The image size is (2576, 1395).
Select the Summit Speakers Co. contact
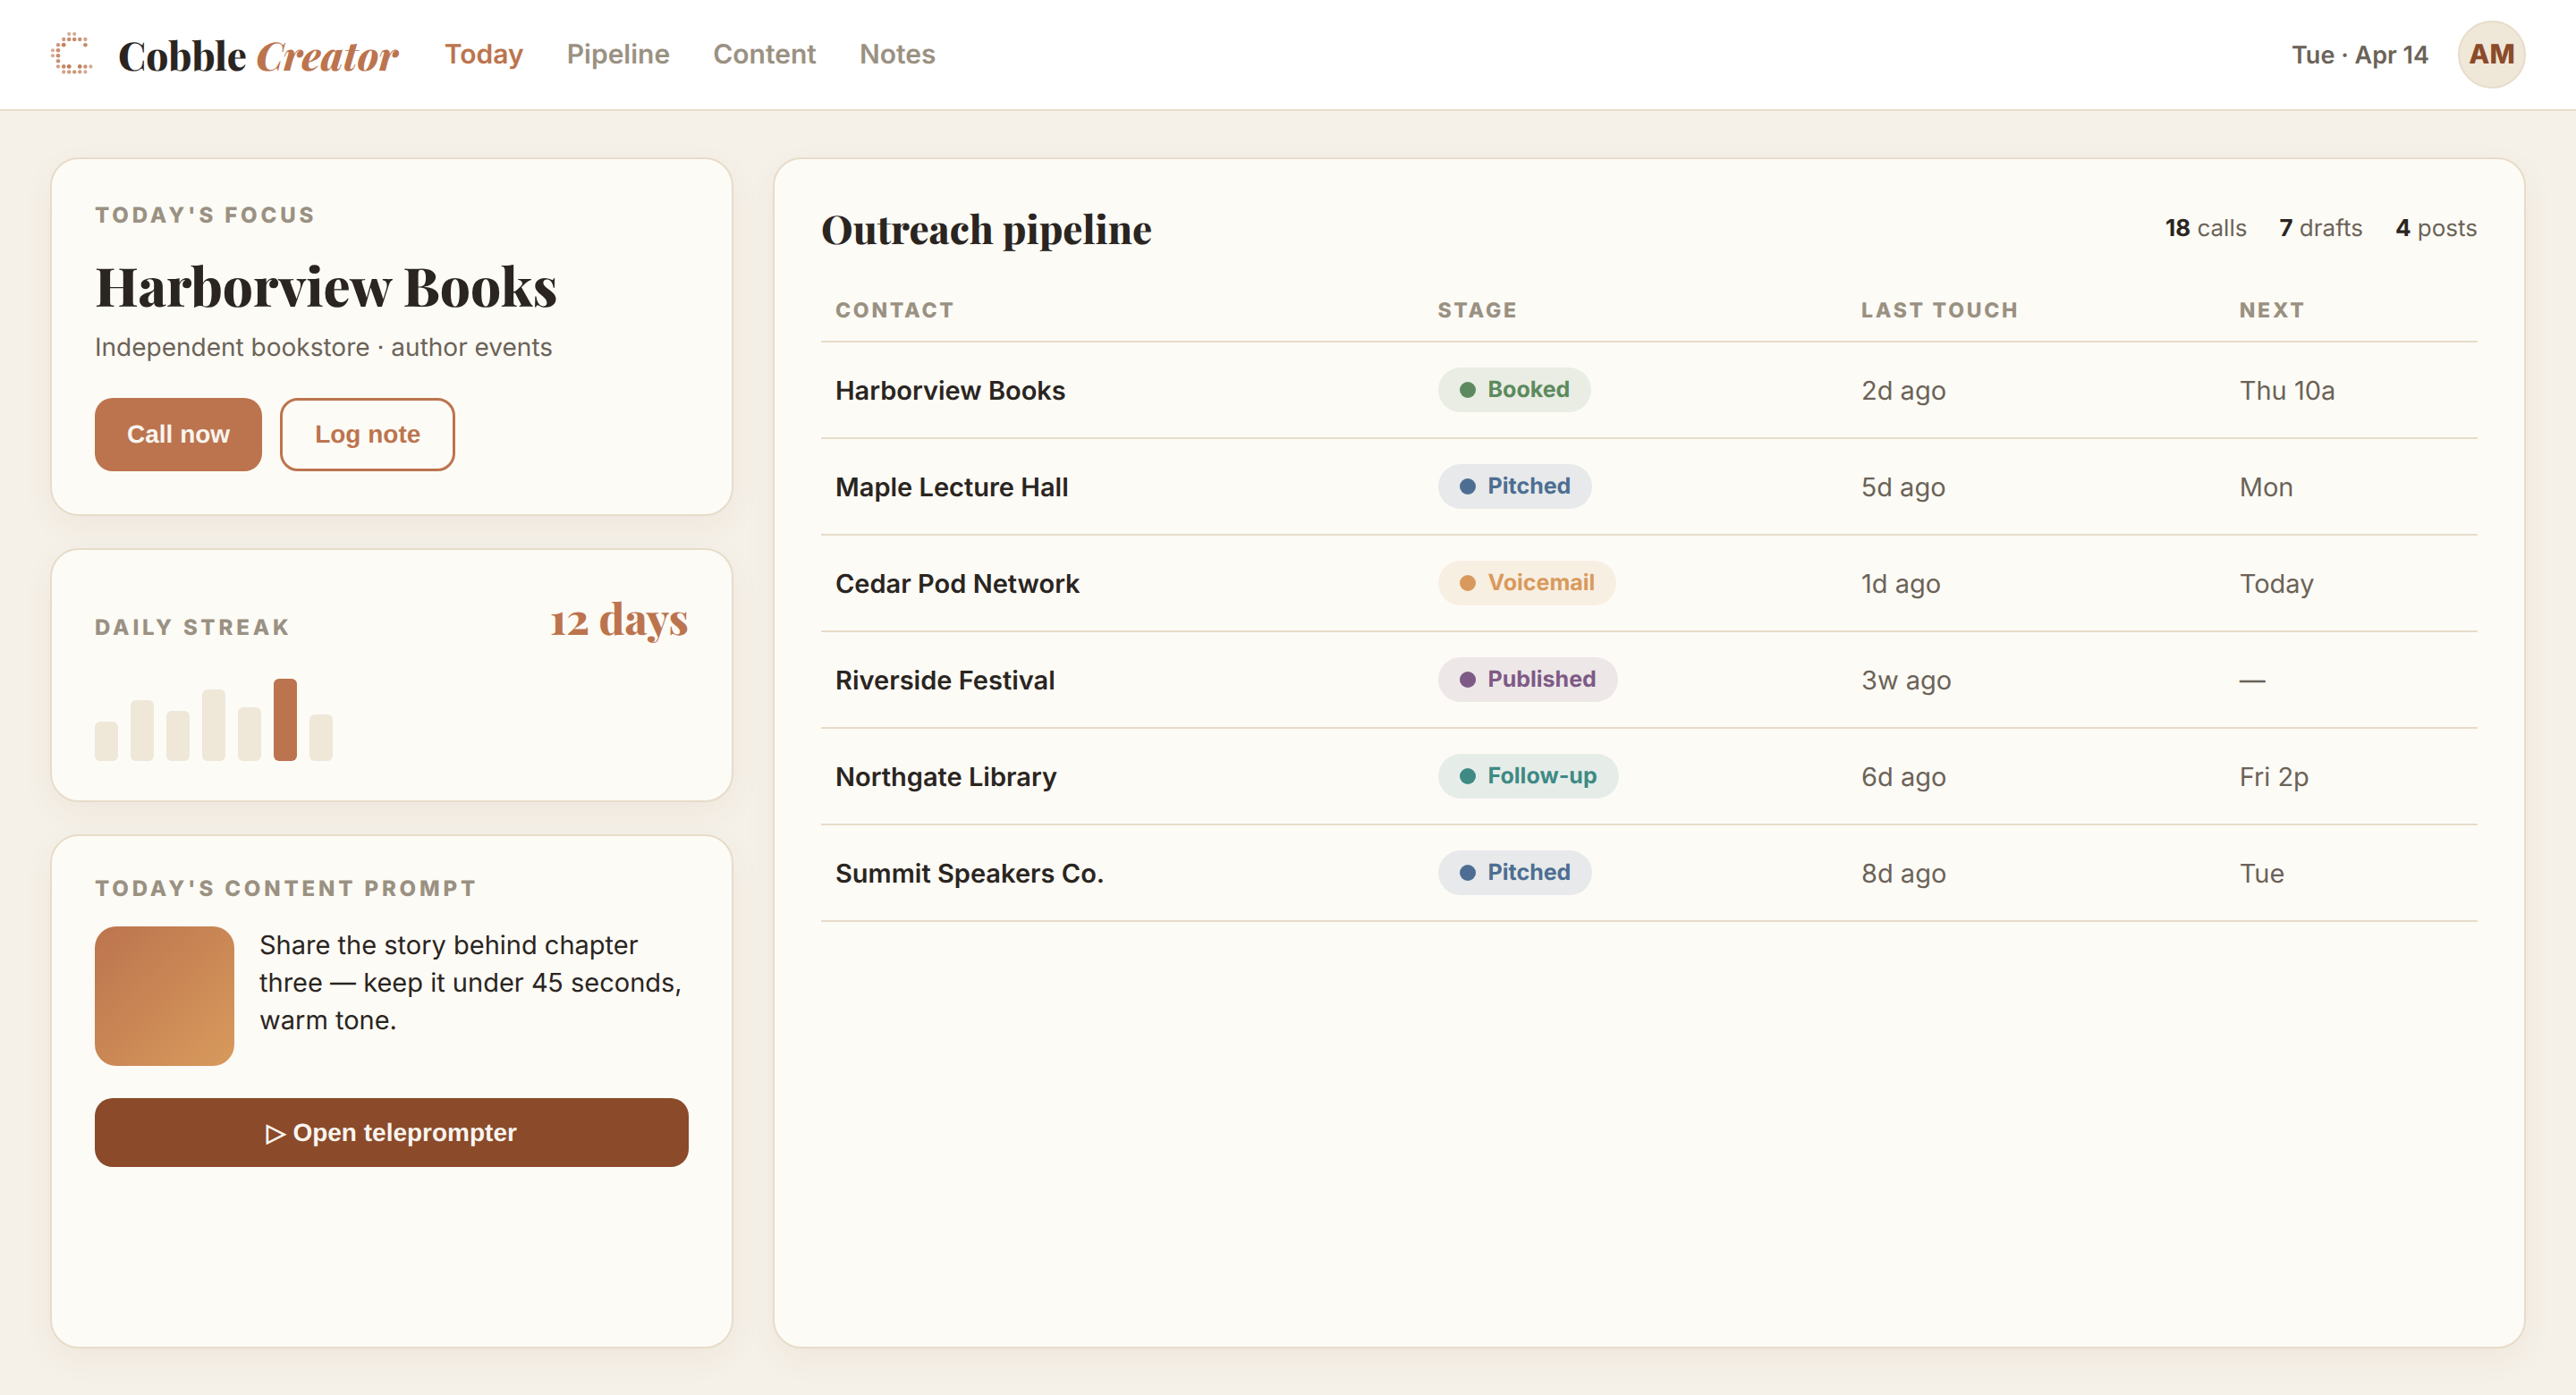click(x=969, y=873)
